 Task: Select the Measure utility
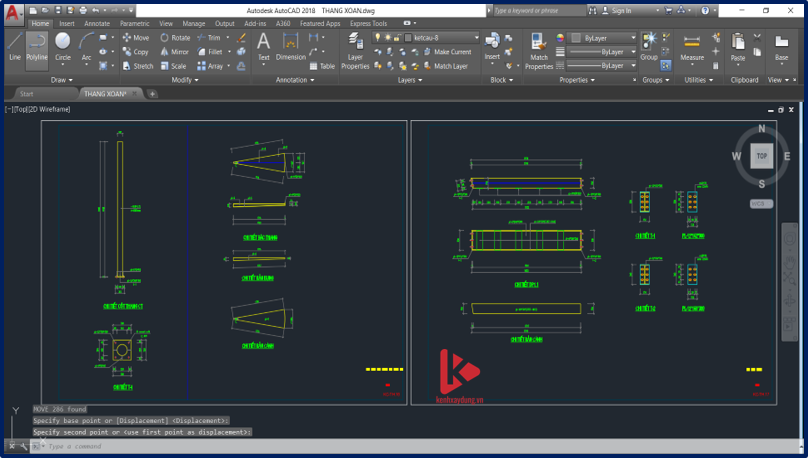(x=692, y=48)
